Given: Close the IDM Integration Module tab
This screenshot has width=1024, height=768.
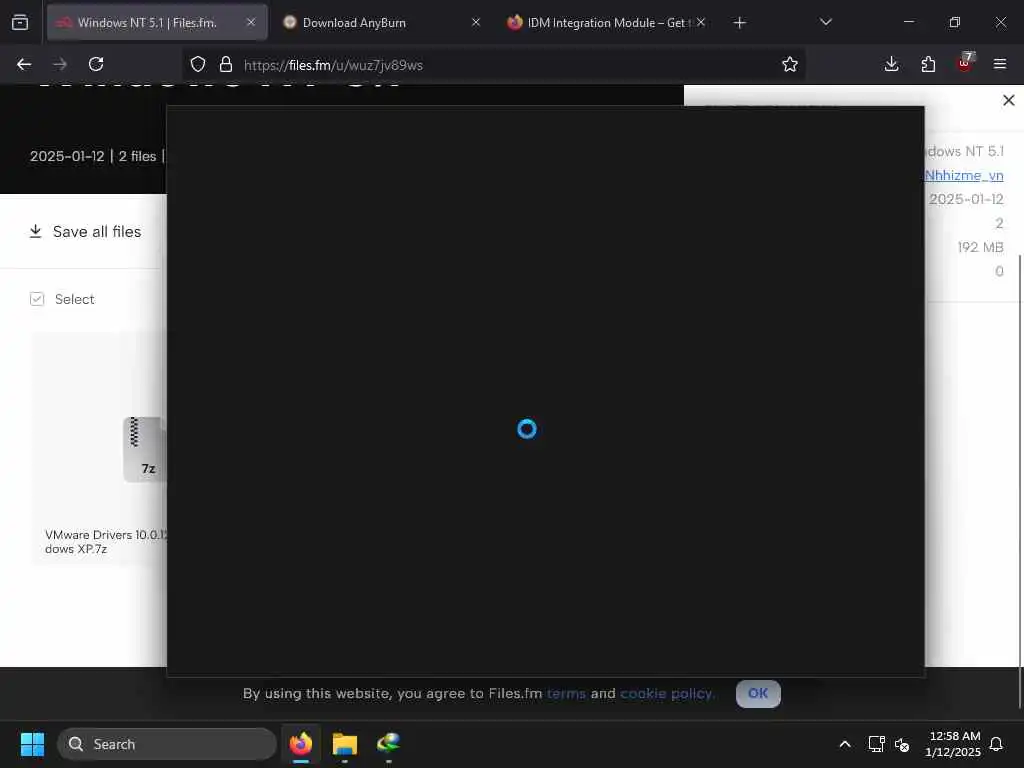Looking at the screenshot, I should click(x=701, y=22).
